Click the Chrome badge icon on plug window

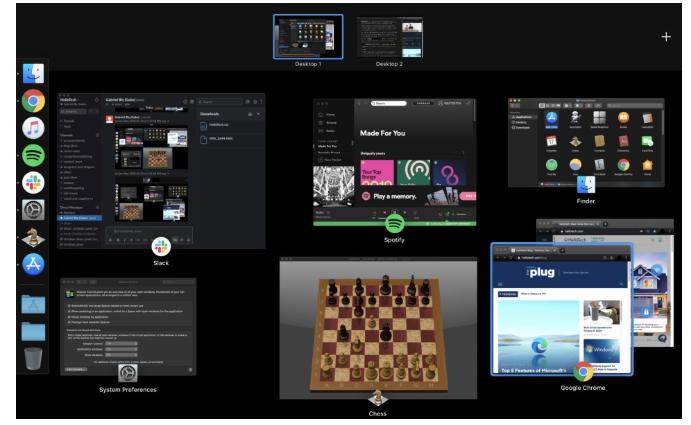tap(583, 371)
